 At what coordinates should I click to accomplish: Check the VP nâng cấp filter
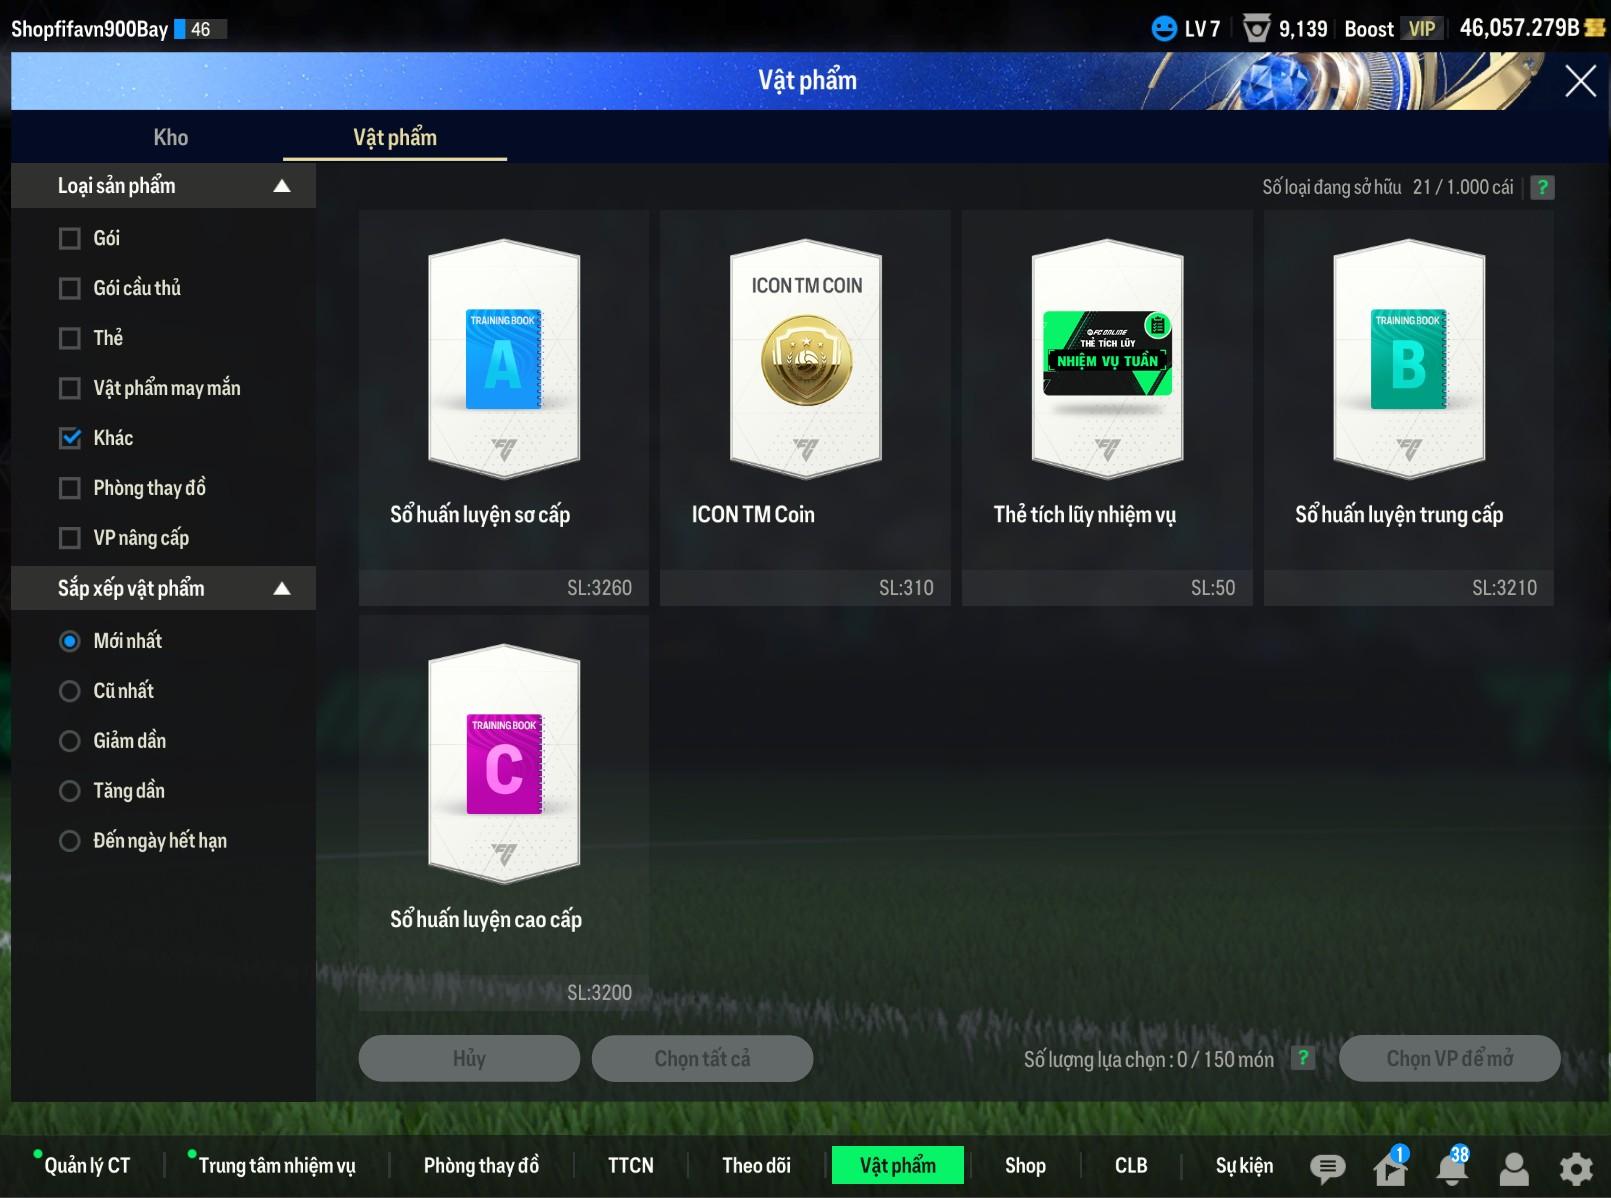(x=70, y=538)
